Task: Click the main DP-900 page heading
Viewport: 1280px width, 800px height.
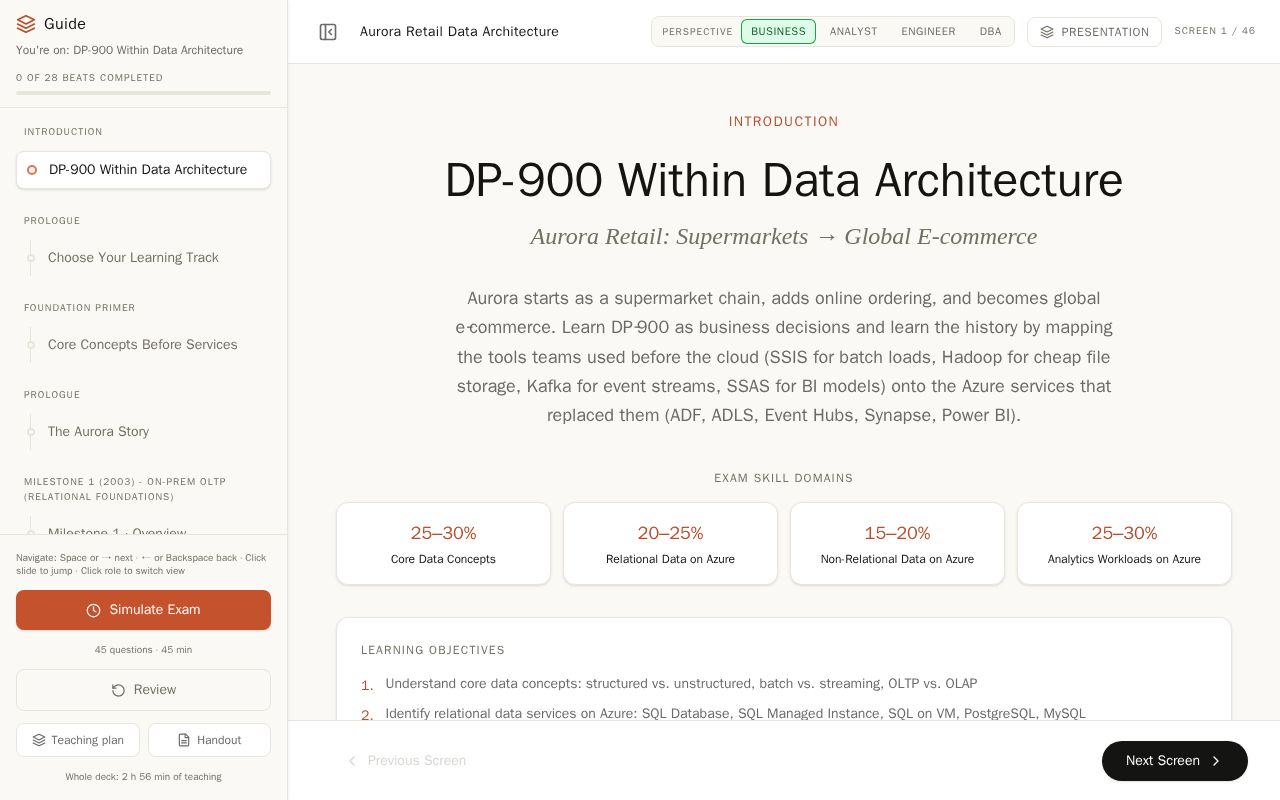Action: (784, 181)
